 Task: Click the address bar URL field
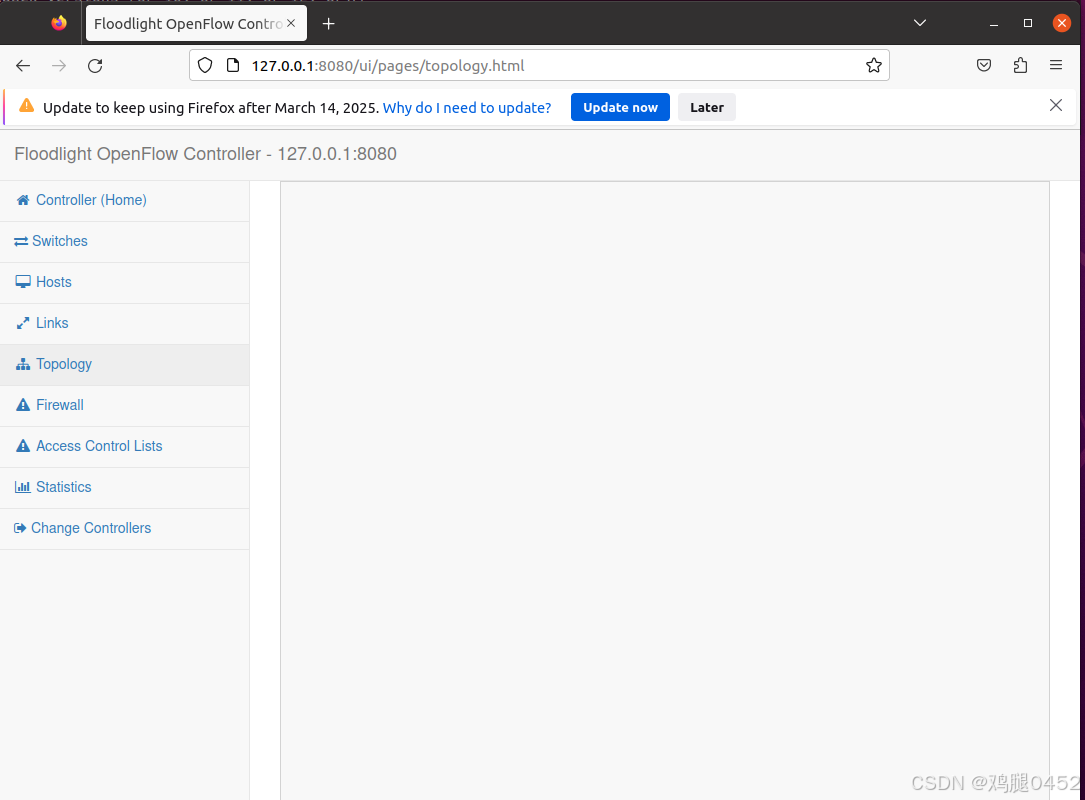point(539,66)
